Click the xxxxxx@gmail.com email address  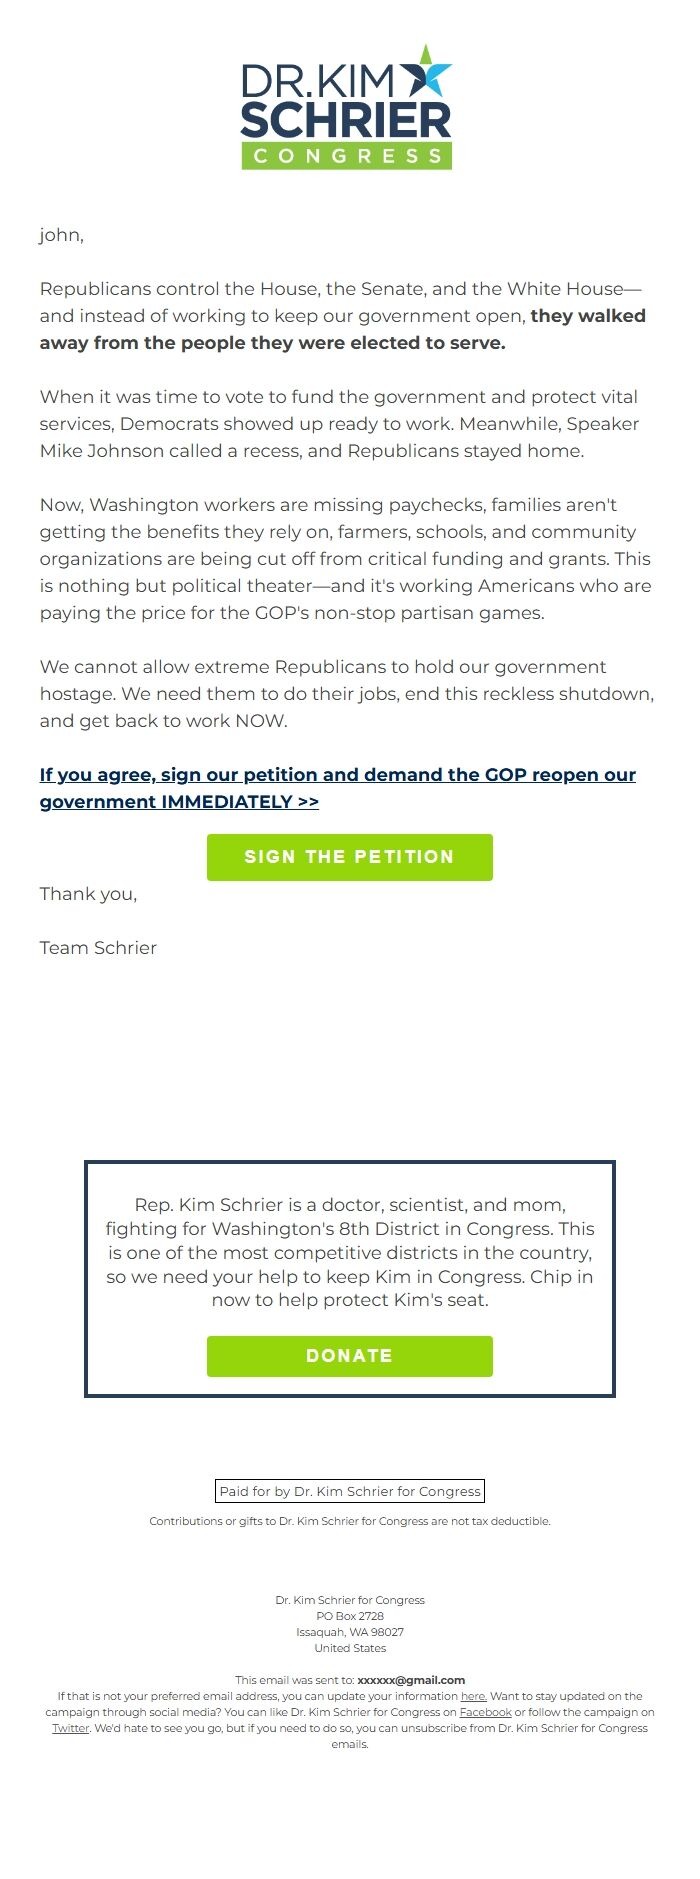coord(411,1680)
